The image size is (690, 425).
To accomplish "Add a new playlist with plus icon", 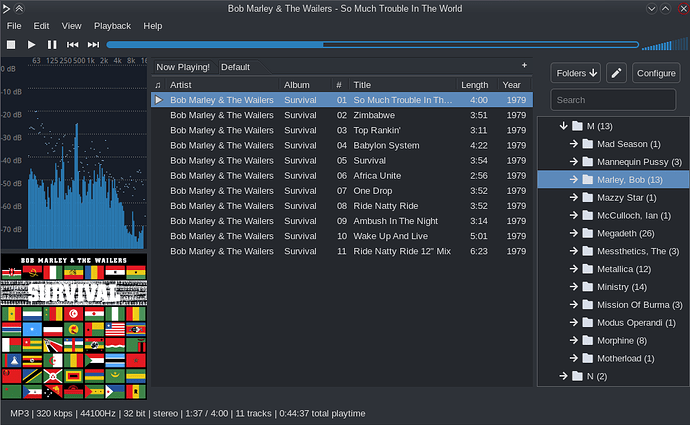I will click(524, 65).
